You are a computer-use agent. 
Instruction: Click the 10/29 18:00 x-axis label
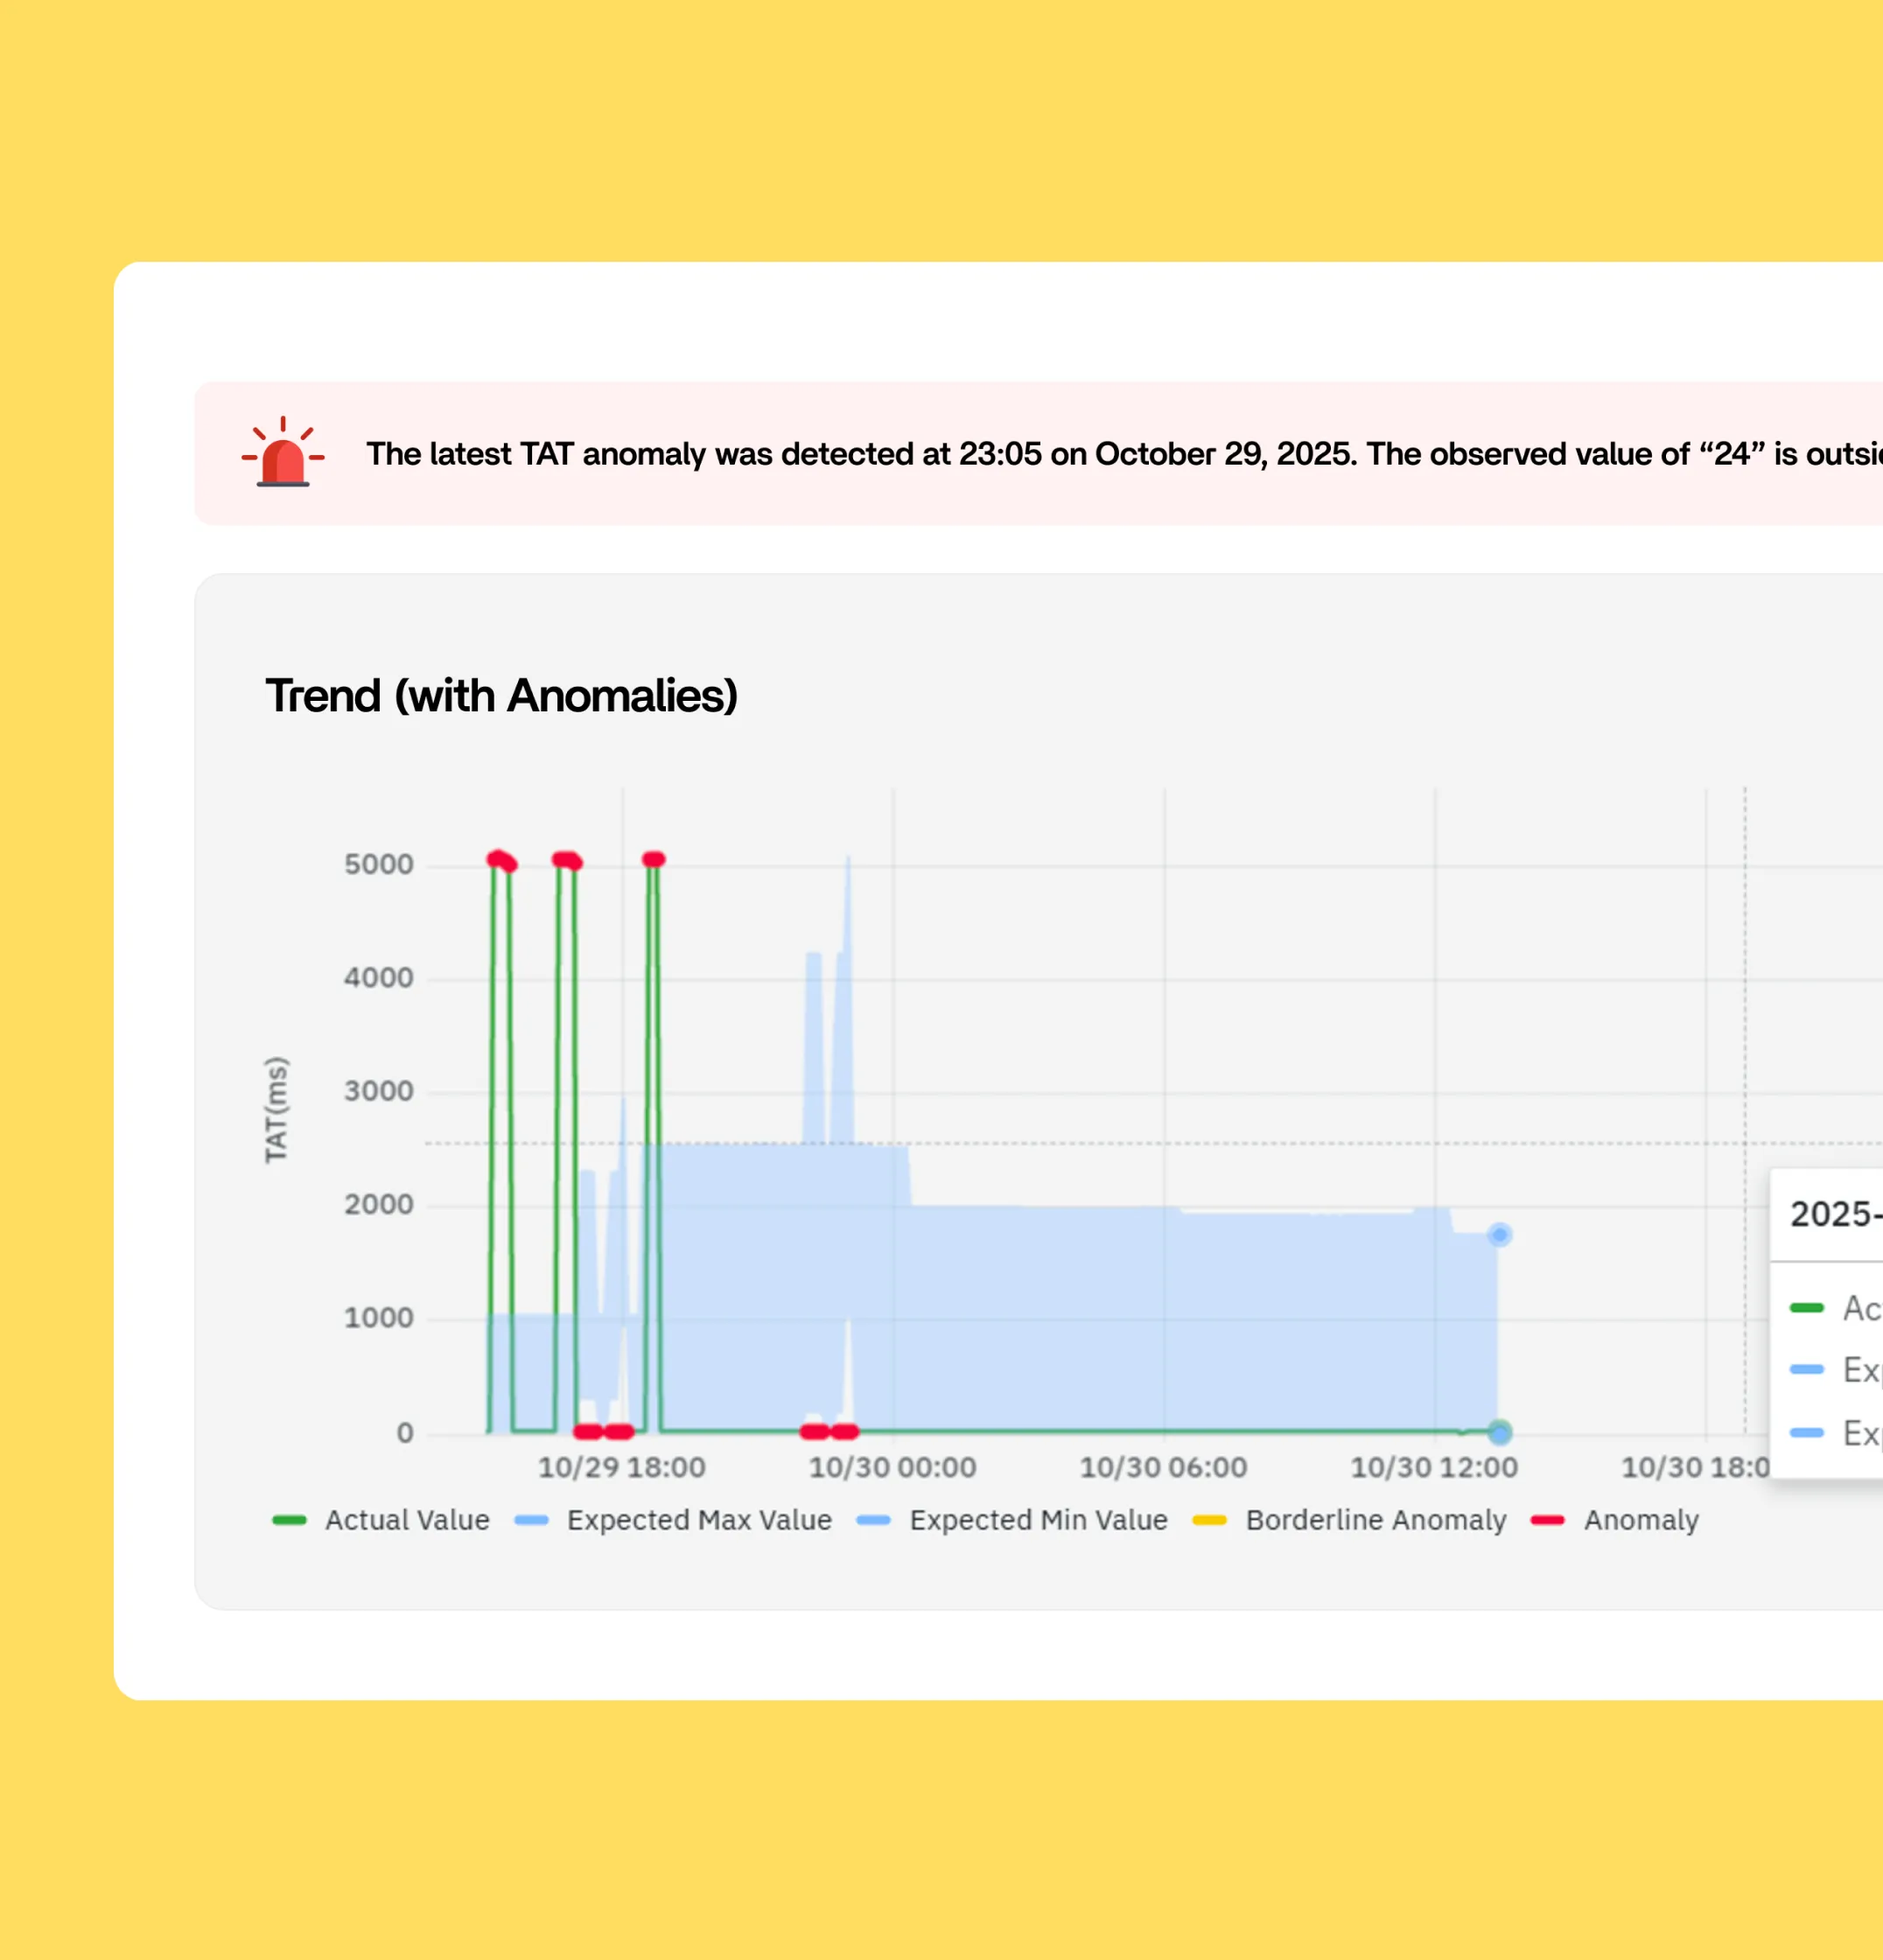coord(621,1467)
